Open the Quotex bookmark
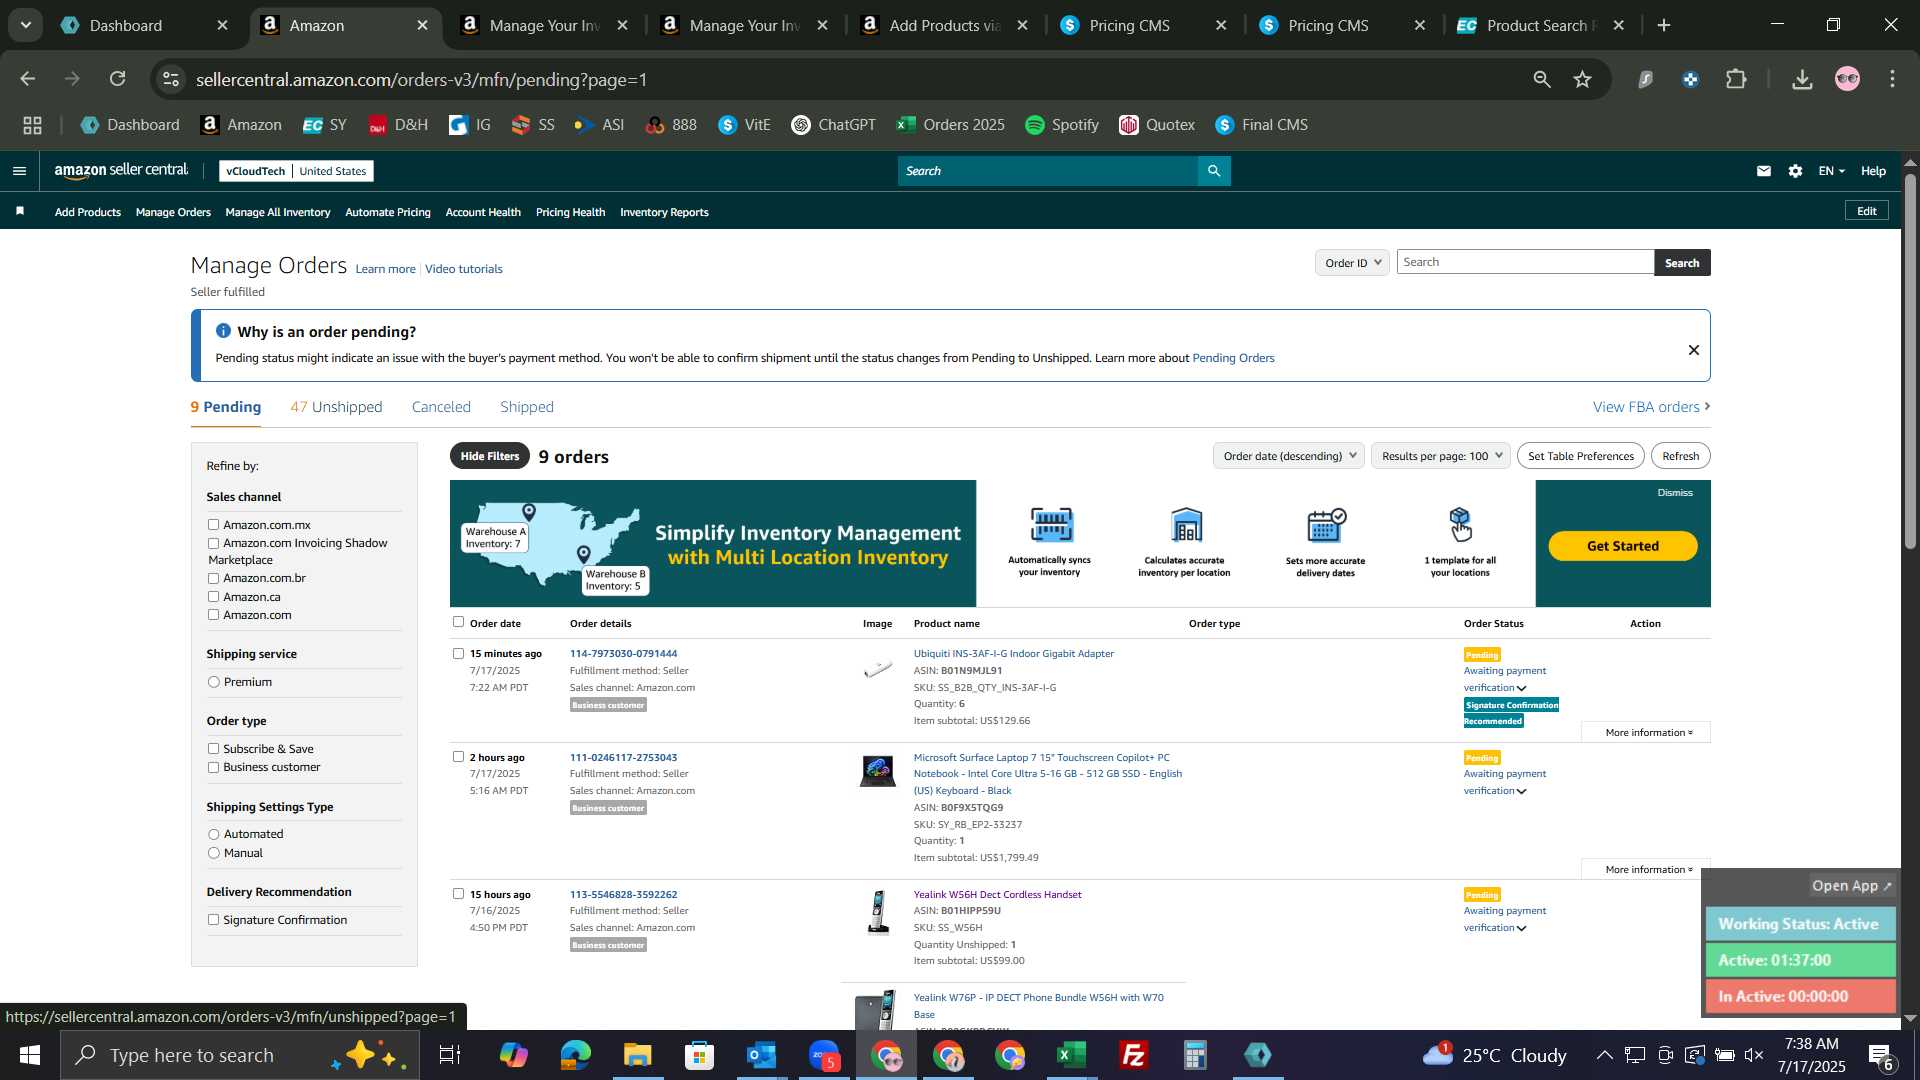The image size is (1920, 1080). point(1157,125)
